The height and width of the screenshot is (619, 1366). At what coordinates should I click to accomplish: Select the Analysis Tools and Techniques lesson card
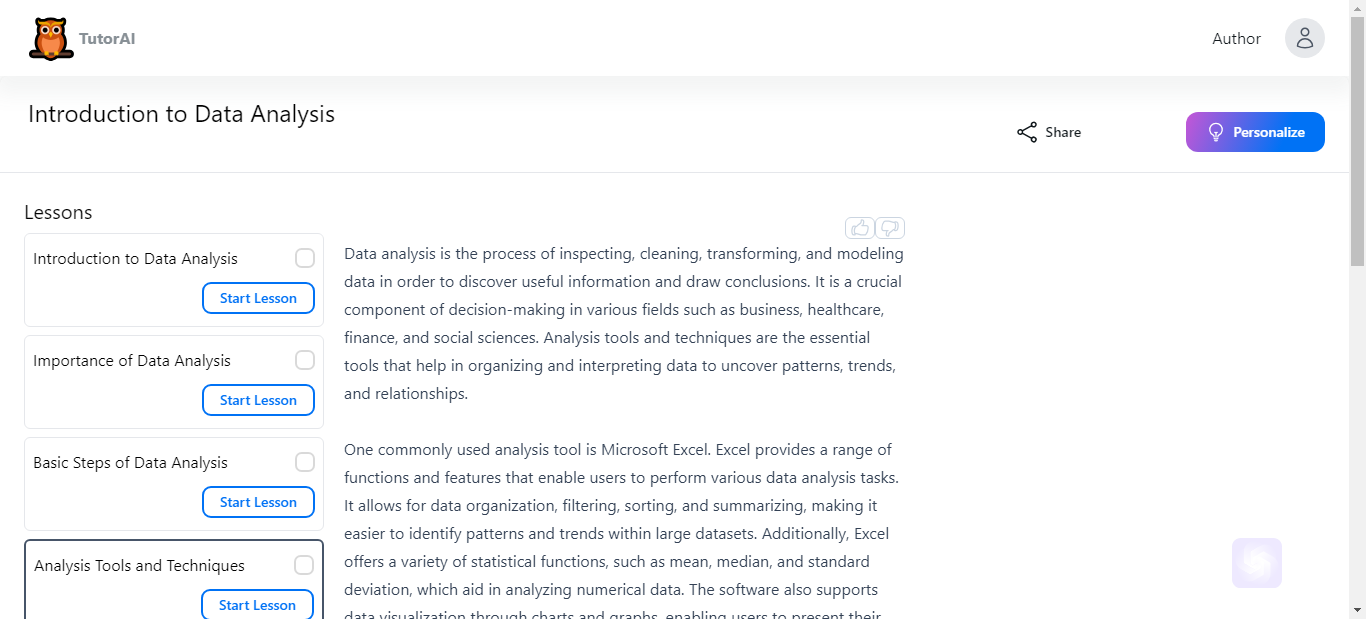[x=174, y=580]
